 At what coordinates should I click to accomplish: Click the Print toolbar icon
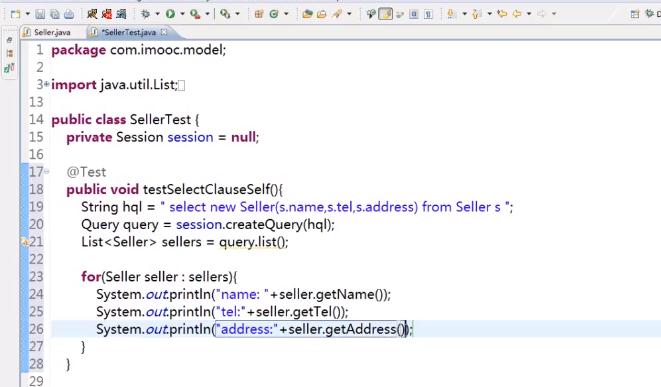tap(69, 14)
